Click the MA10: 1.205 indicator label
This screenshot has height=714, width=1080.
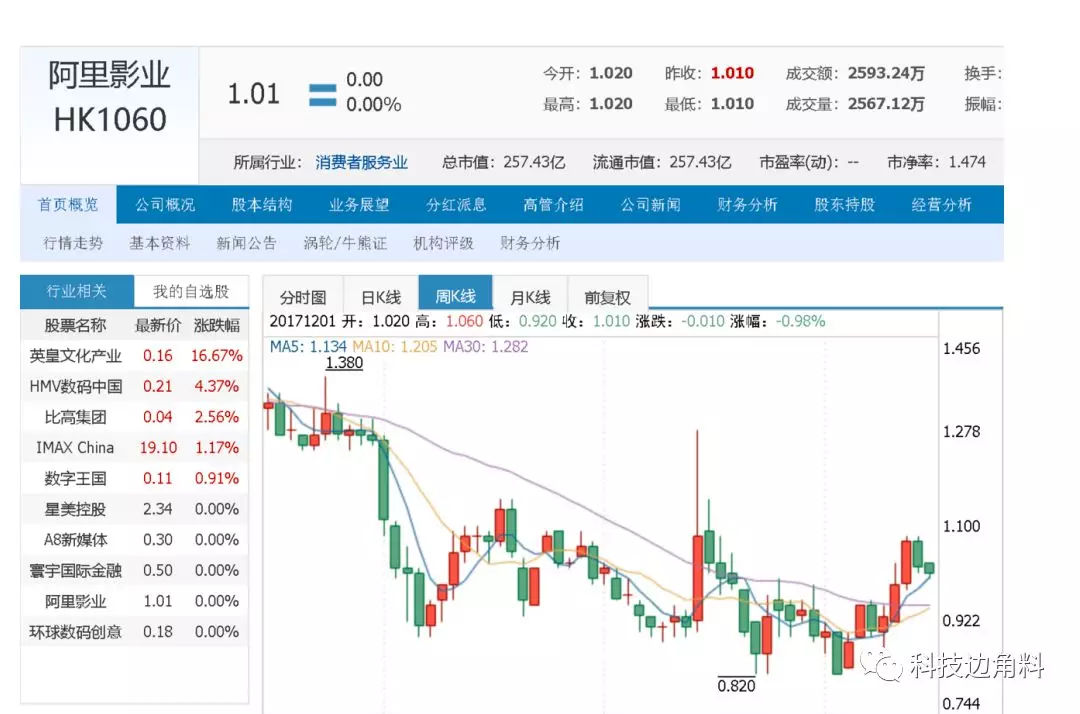395,347
